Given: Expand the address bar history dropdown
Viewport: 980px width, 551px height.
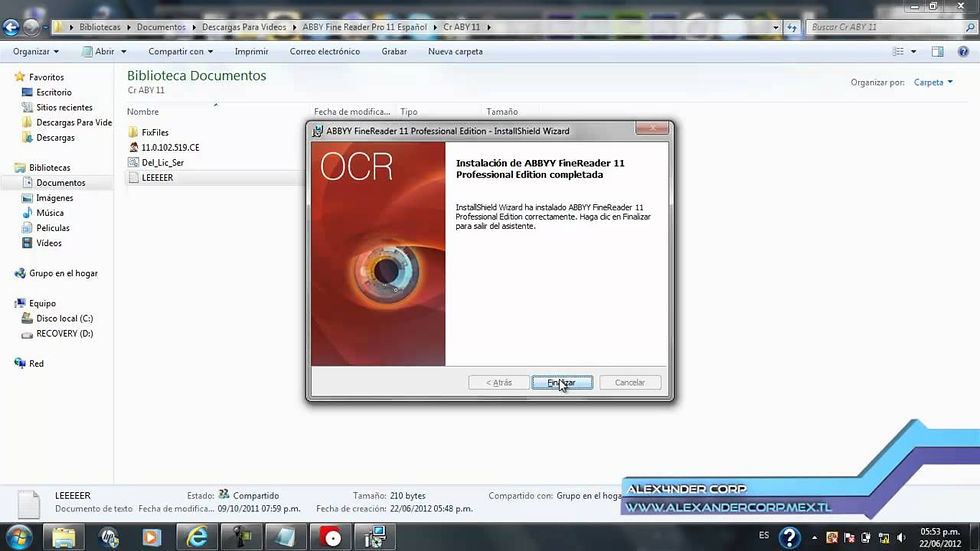Looking at the screenshot, I should tap(776, 27).
